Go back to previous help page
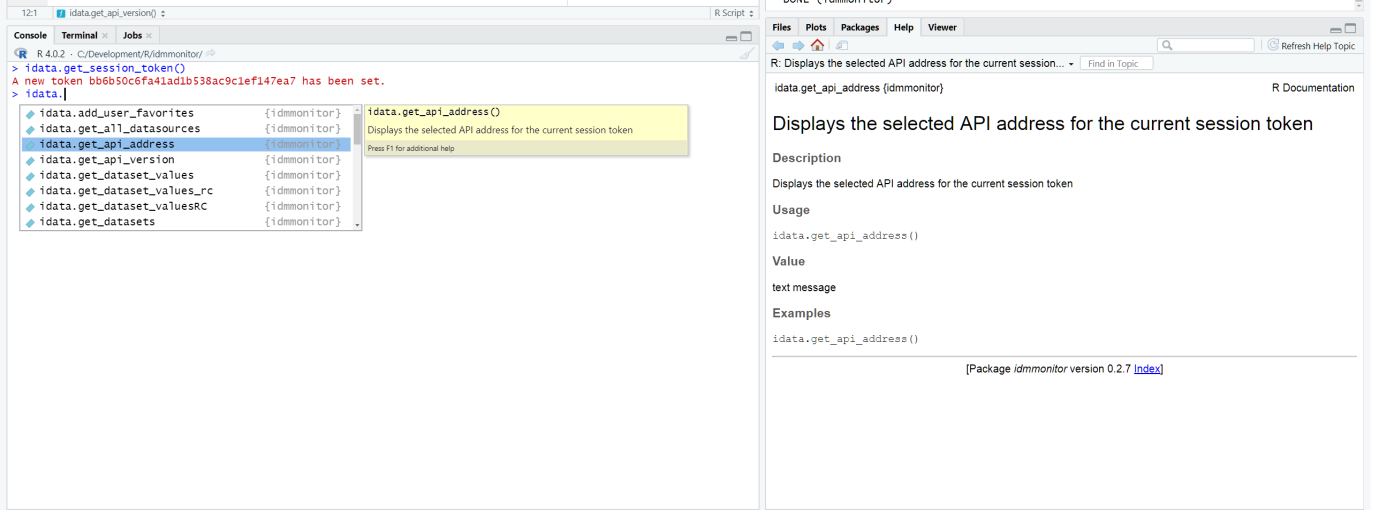 [779, 46]
